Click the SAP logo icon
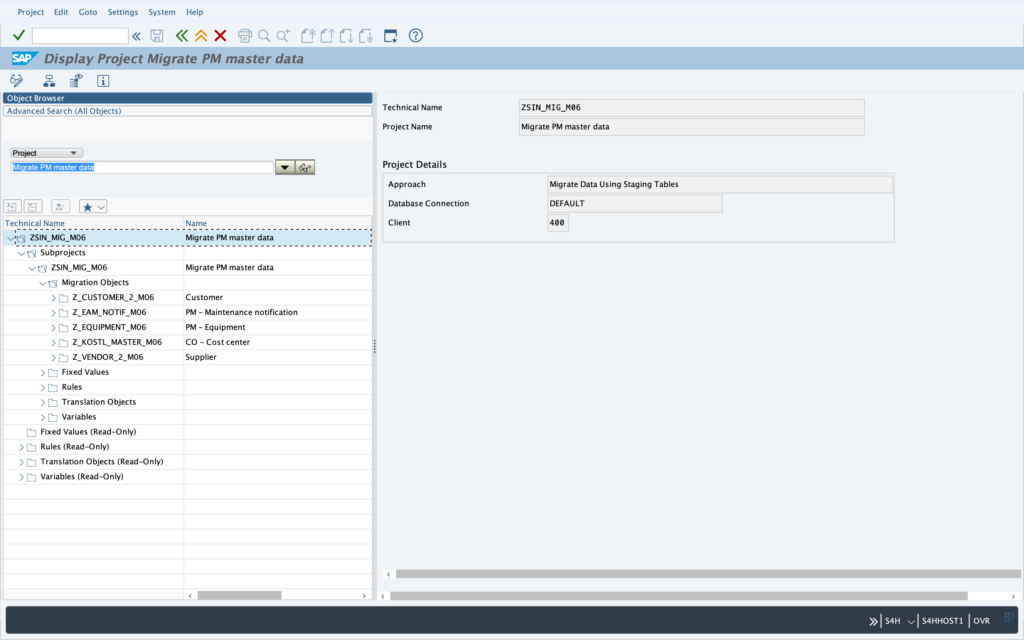This screenshot has width=1024, height=640. (25, 59)
